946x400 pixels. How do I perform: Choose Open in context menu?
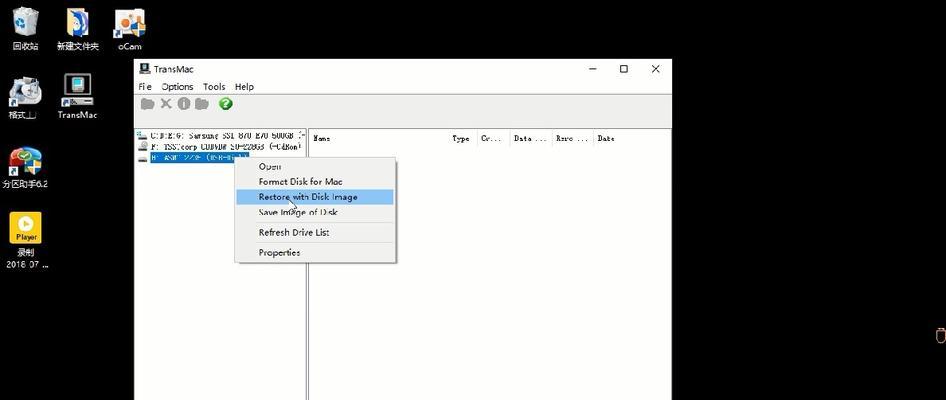pos(315,167)
